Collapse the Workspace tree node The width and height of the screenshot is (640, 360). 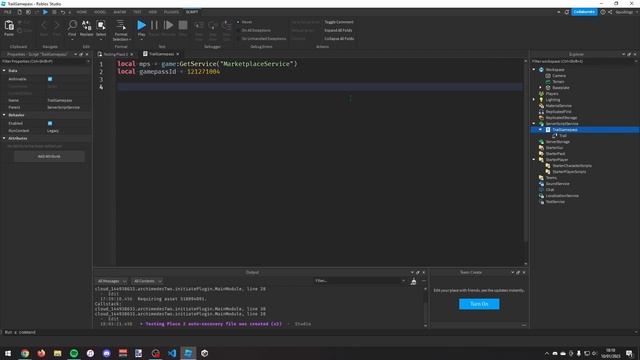click(x=534, y=70)
